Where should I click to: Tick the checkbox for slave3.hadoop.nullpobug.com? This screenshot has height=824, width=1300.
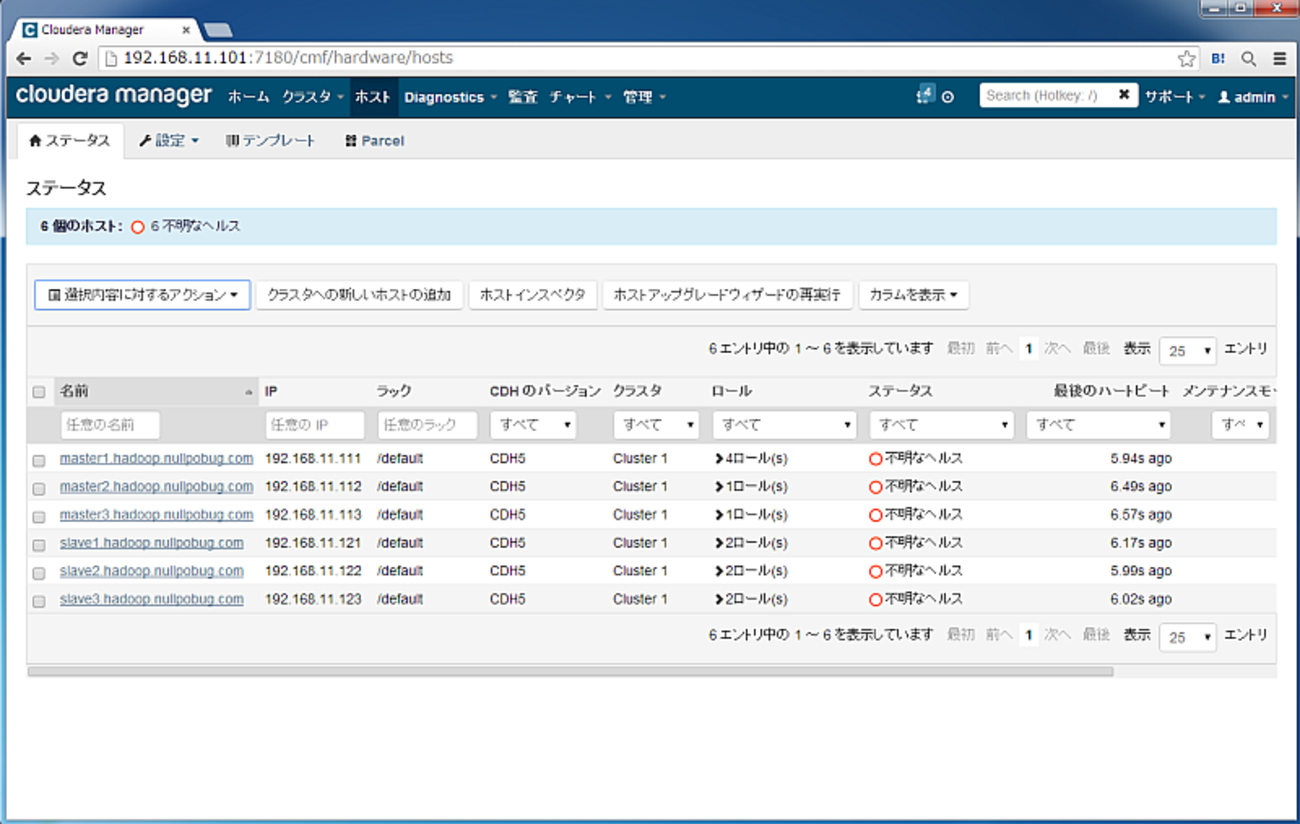pos(39,602)
